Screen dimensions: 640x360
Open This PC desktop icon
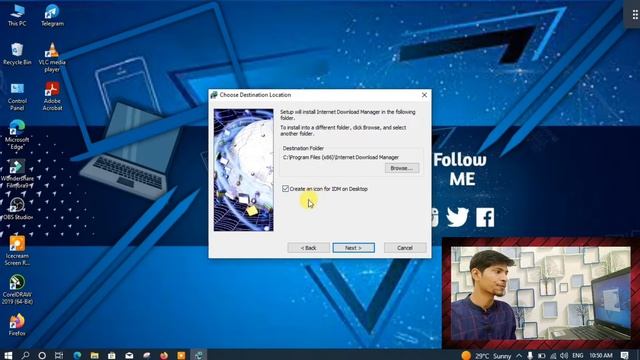point(17,15)
